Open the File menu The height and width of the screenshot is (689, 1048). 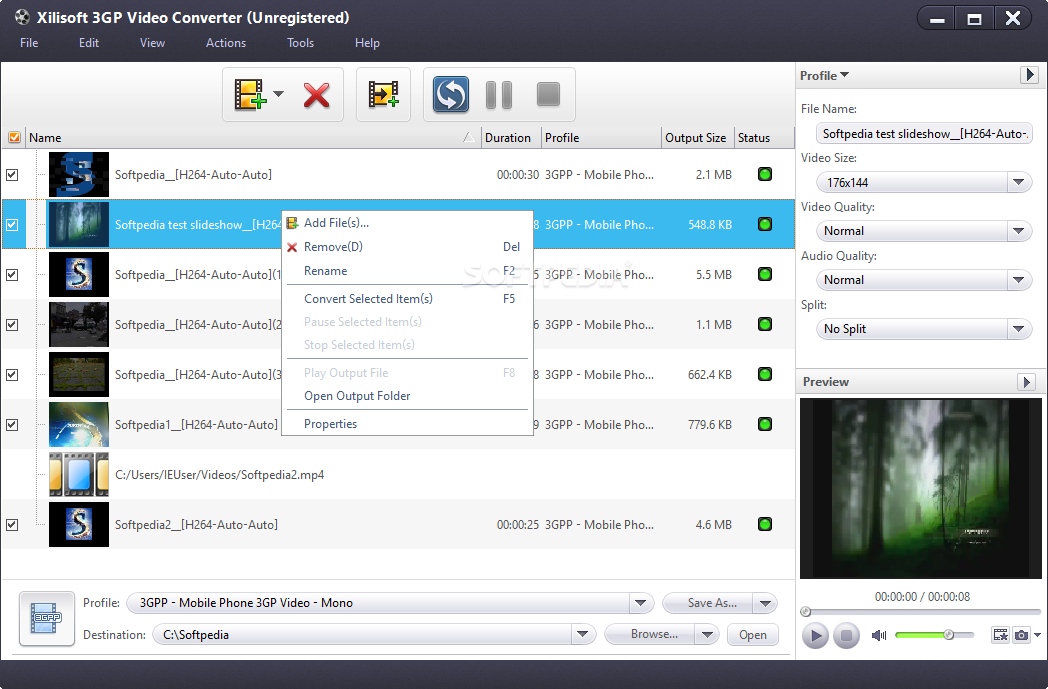(29, 43)
